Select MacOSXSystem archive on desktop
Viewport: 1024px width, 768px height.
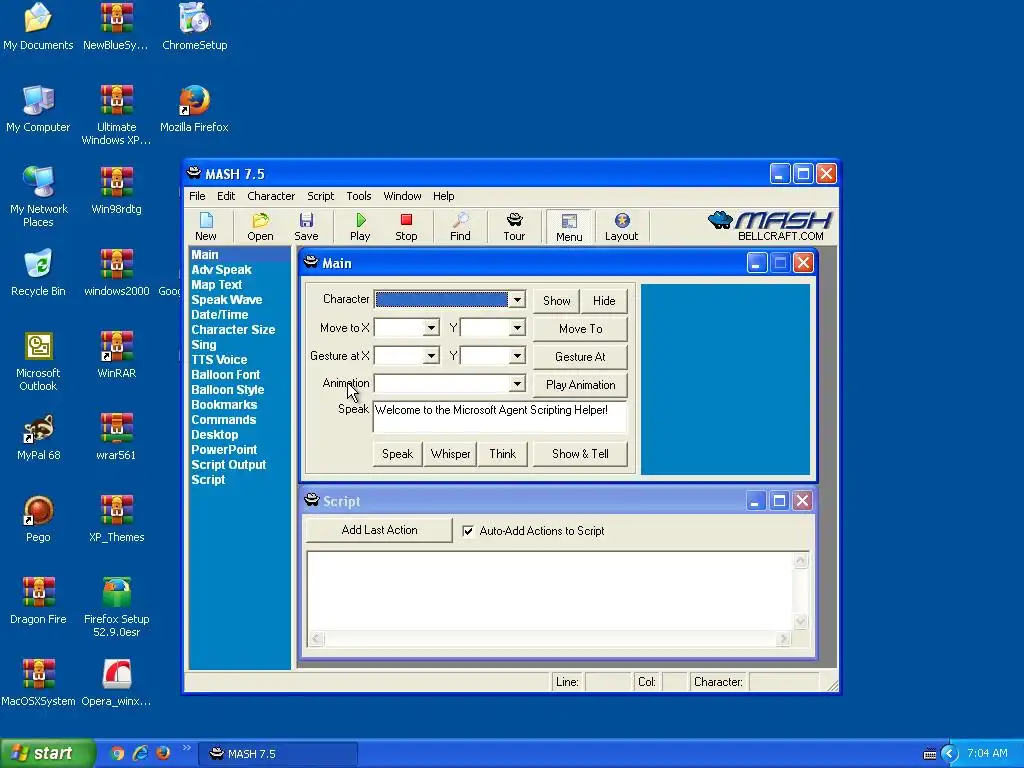coord(38,682)
